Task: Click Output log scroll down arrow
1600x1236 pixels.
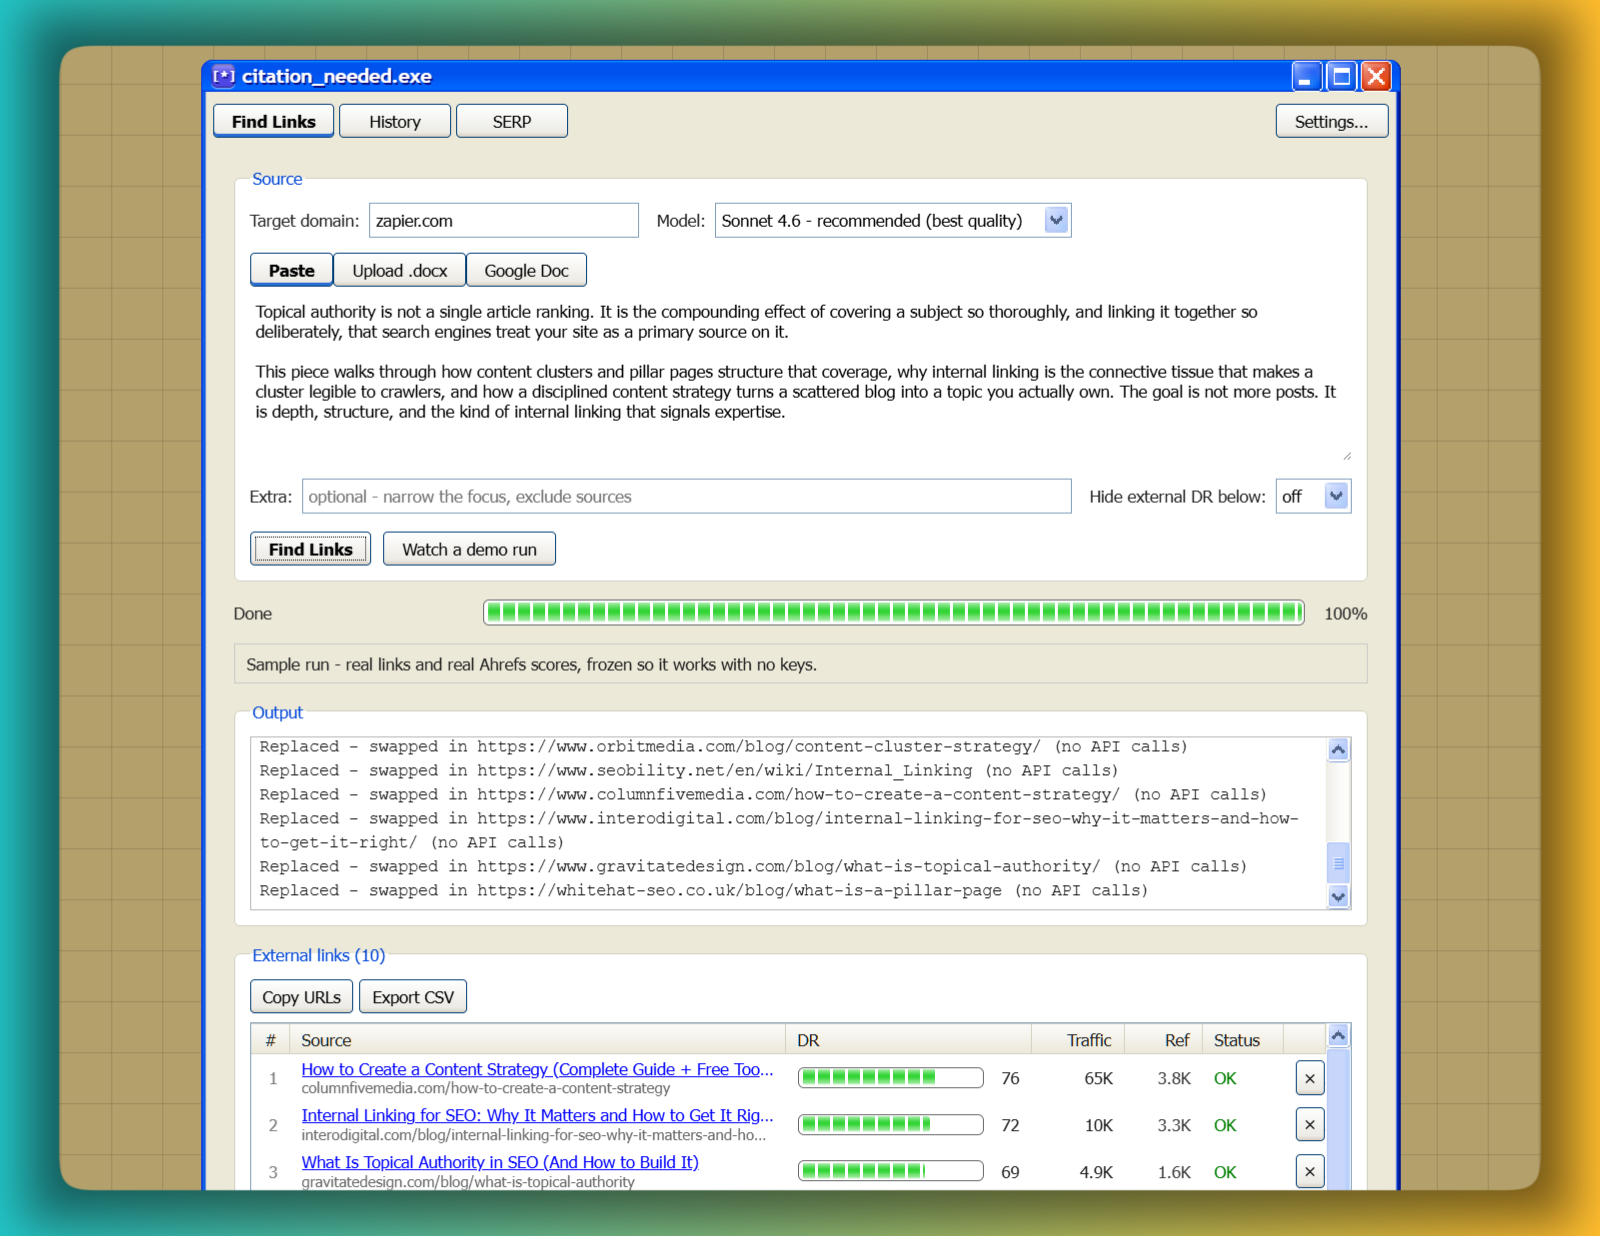Action: [x=1339, y=897]
